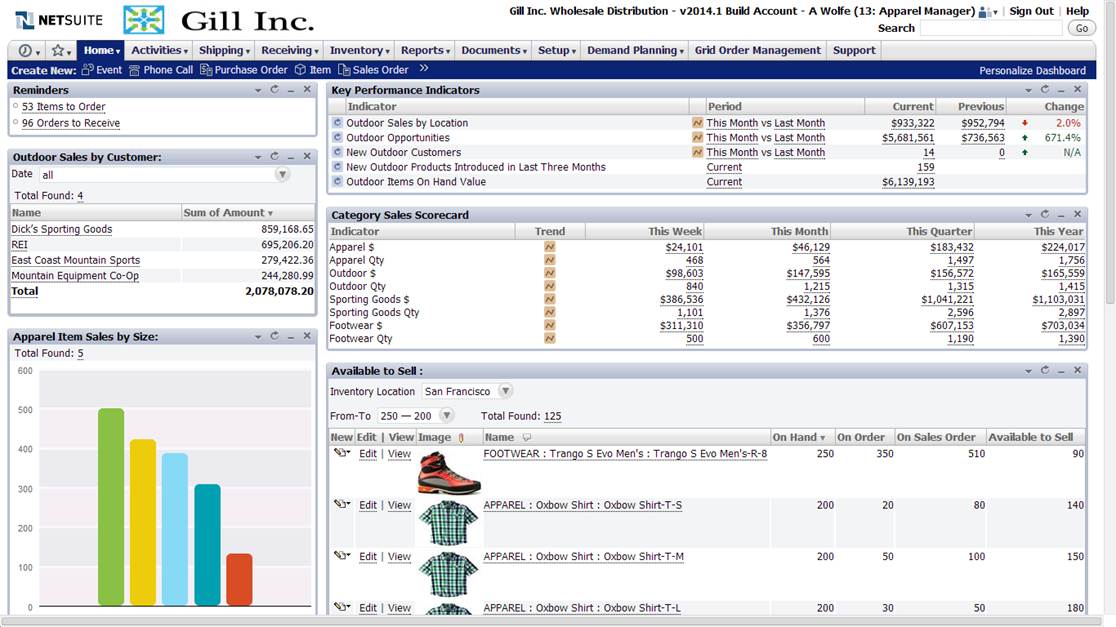Image resolution: width=1116 pixels, height=627 pixels.
Task: Click the Go search button
Action: coord(1081,28)
